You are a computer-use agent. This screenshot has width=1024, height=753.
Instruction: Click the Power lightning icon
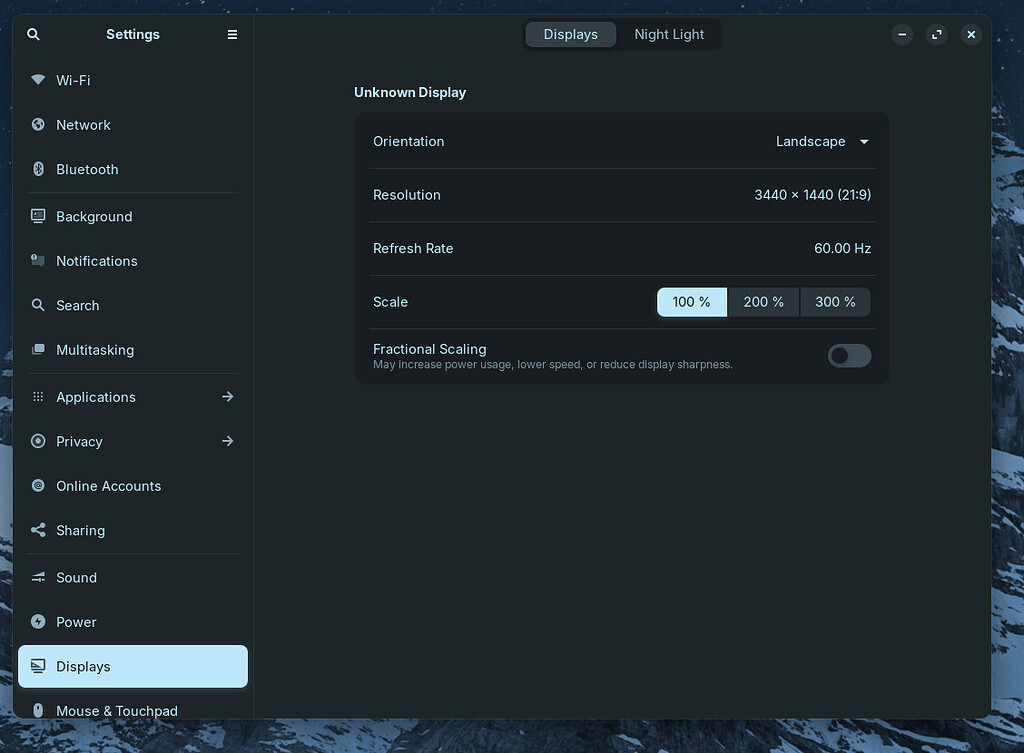[38, 621]
